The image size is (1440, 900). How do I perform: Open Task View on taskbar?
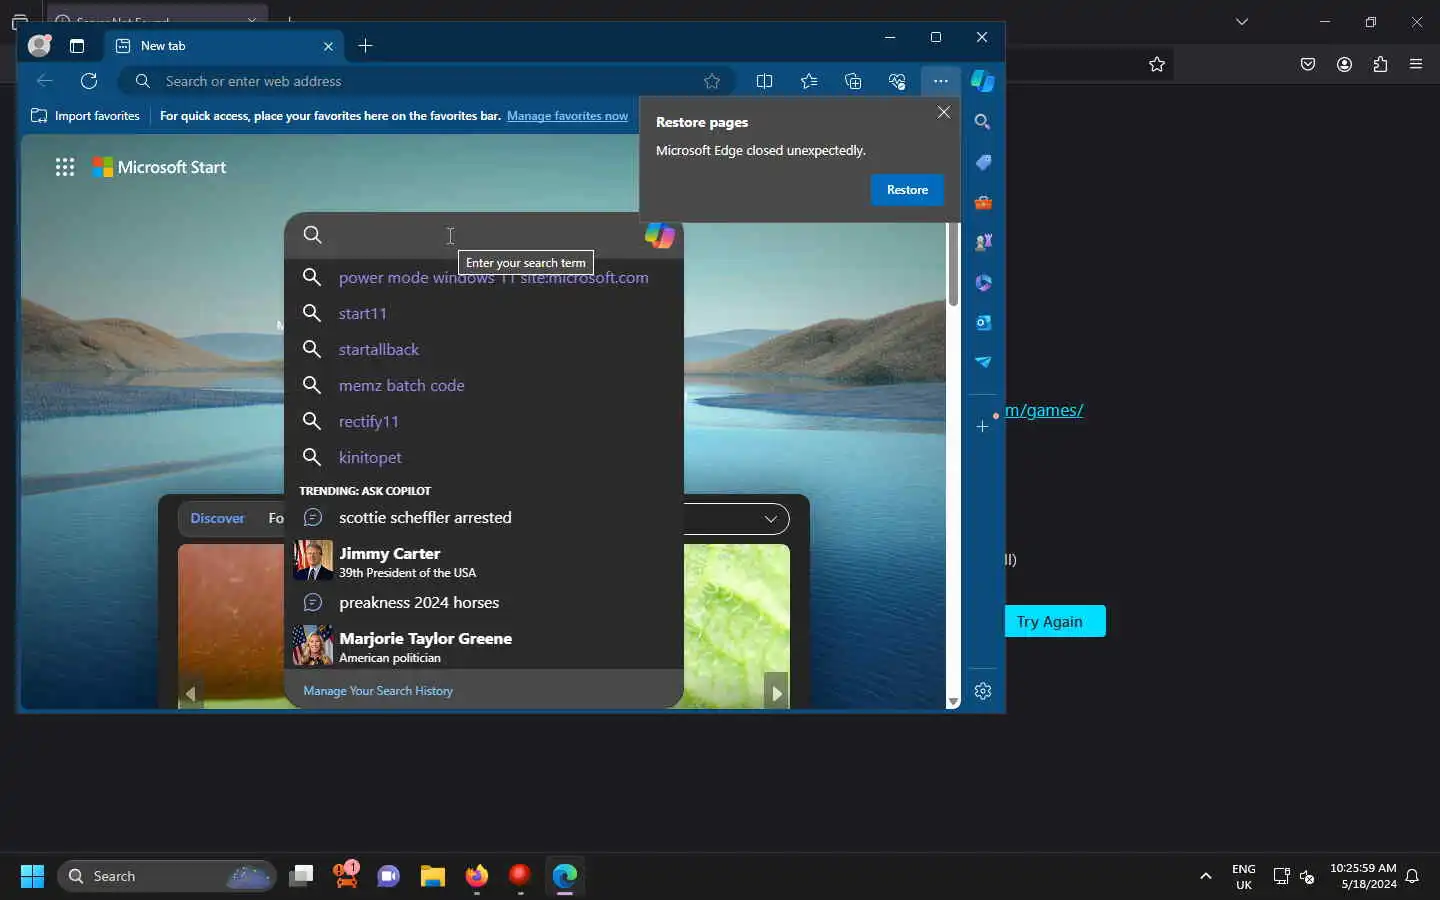point(301,877)
